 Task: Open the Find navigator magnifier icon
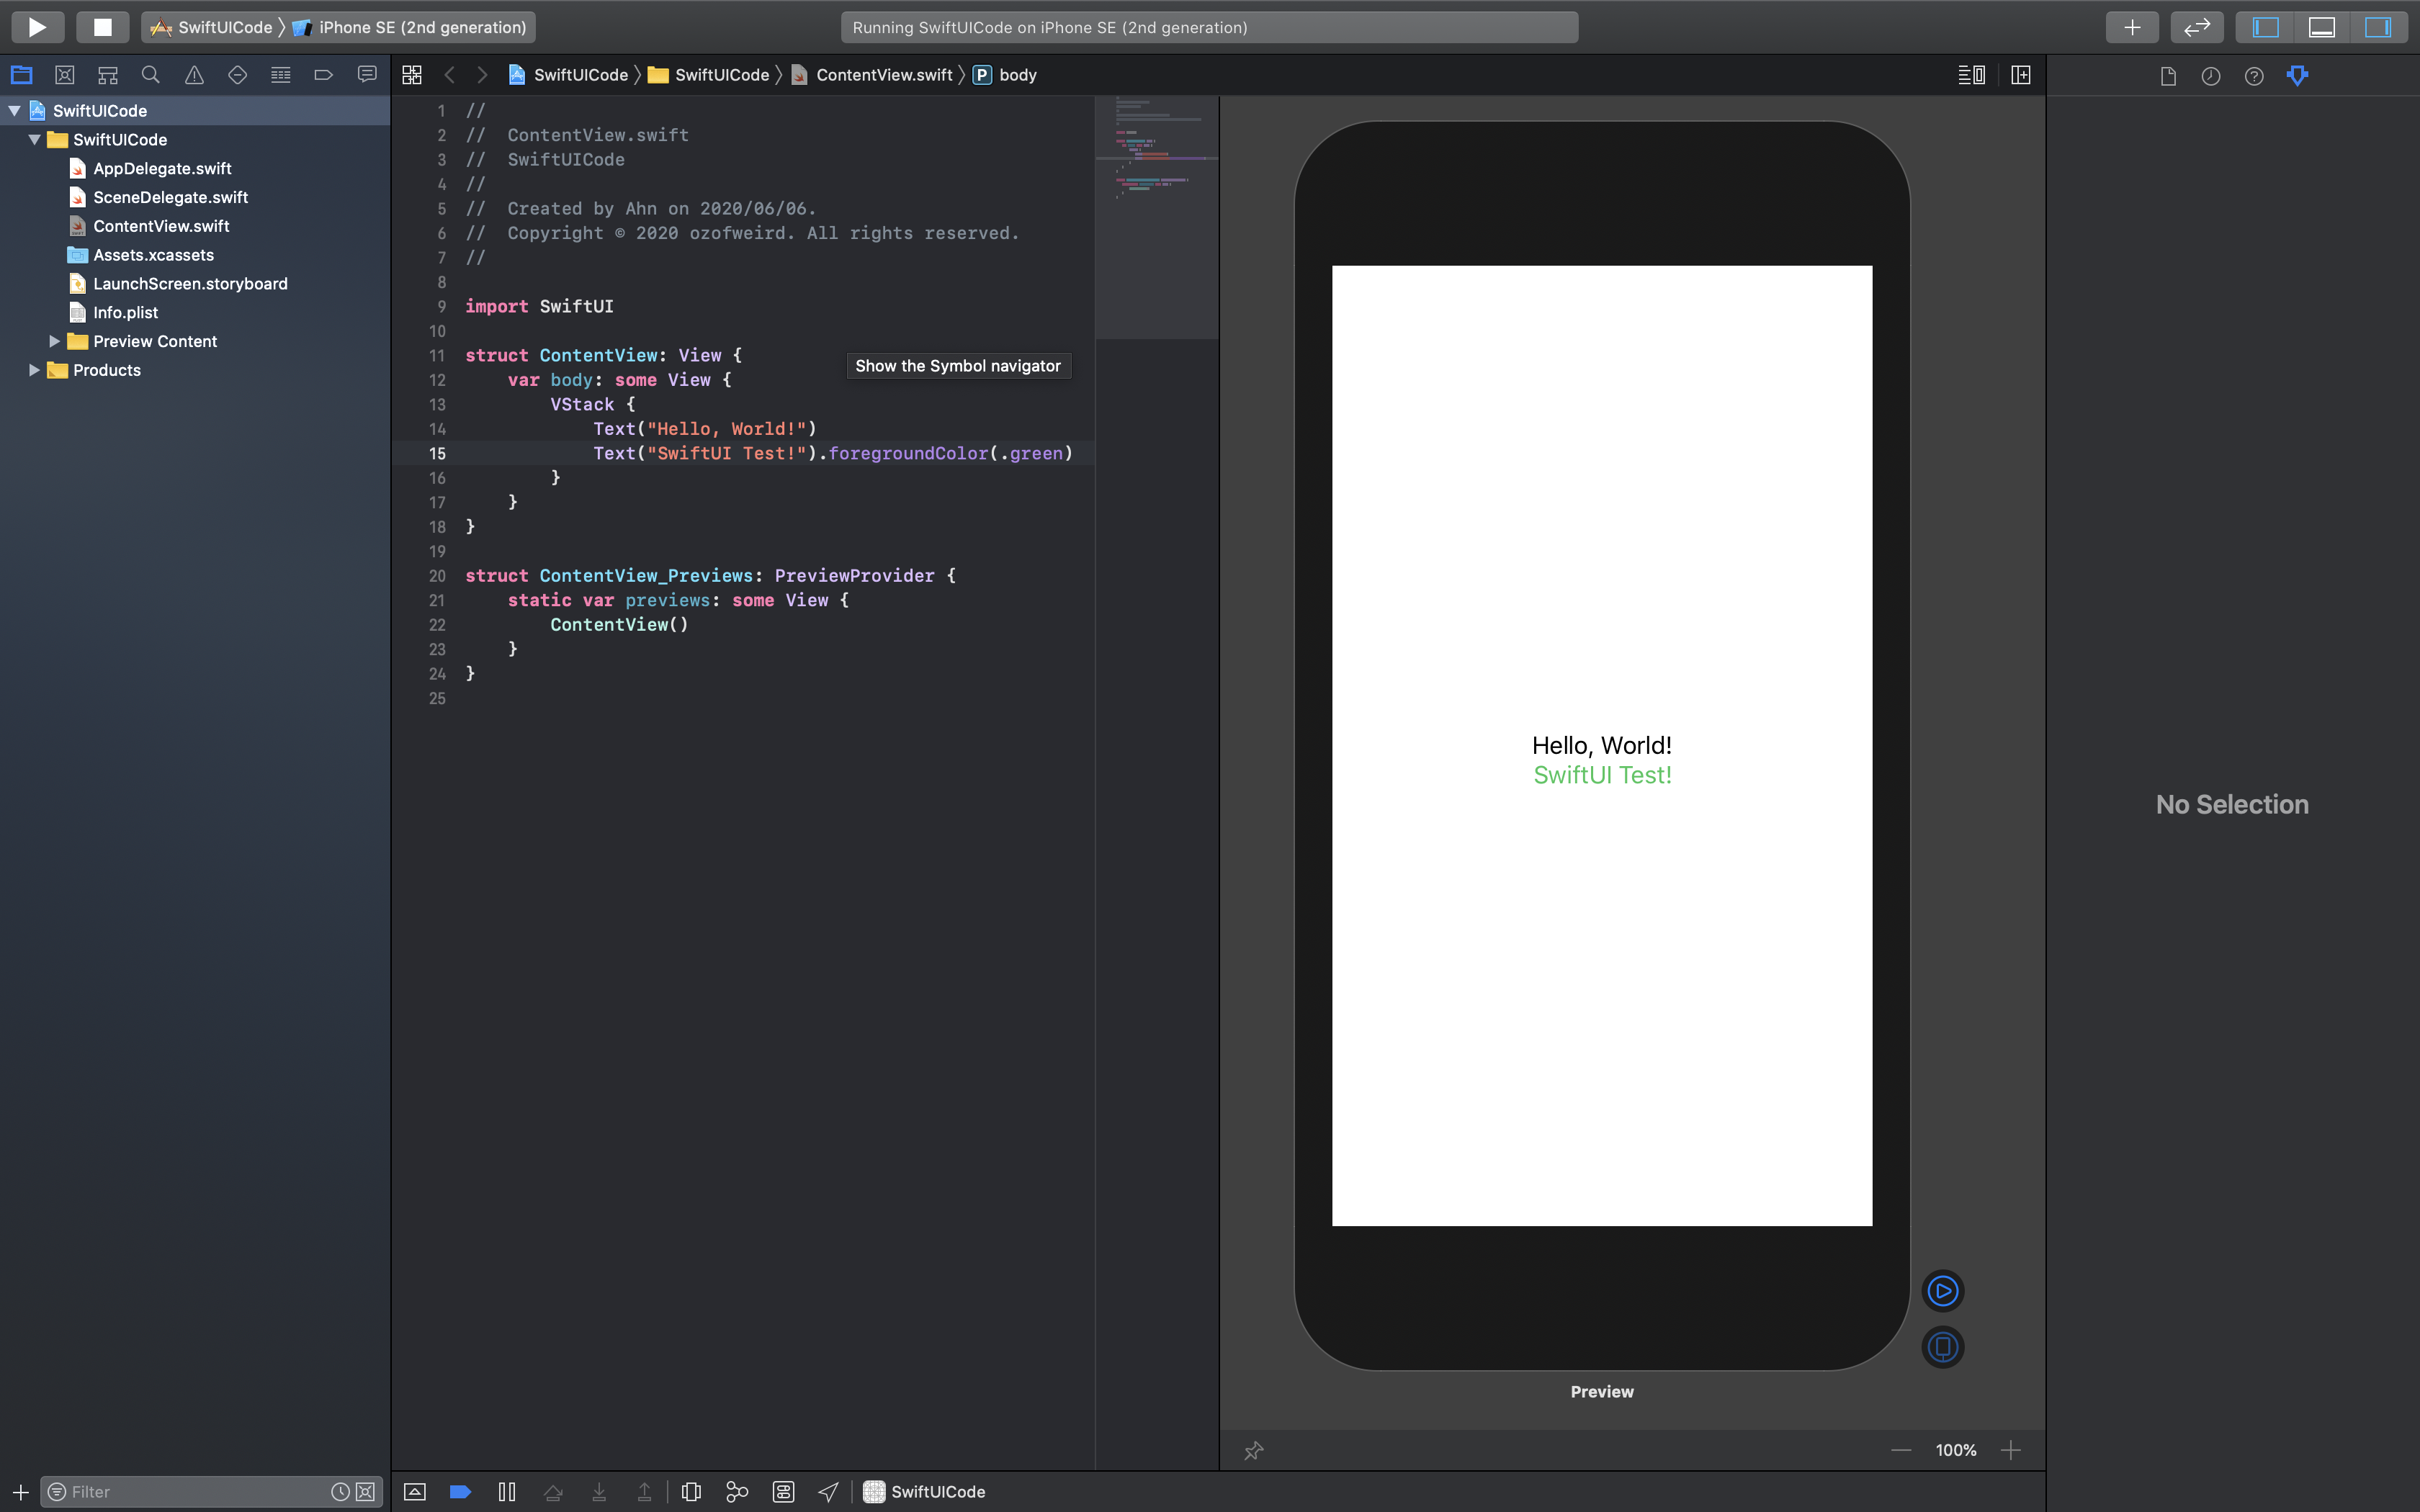(151, 75)
